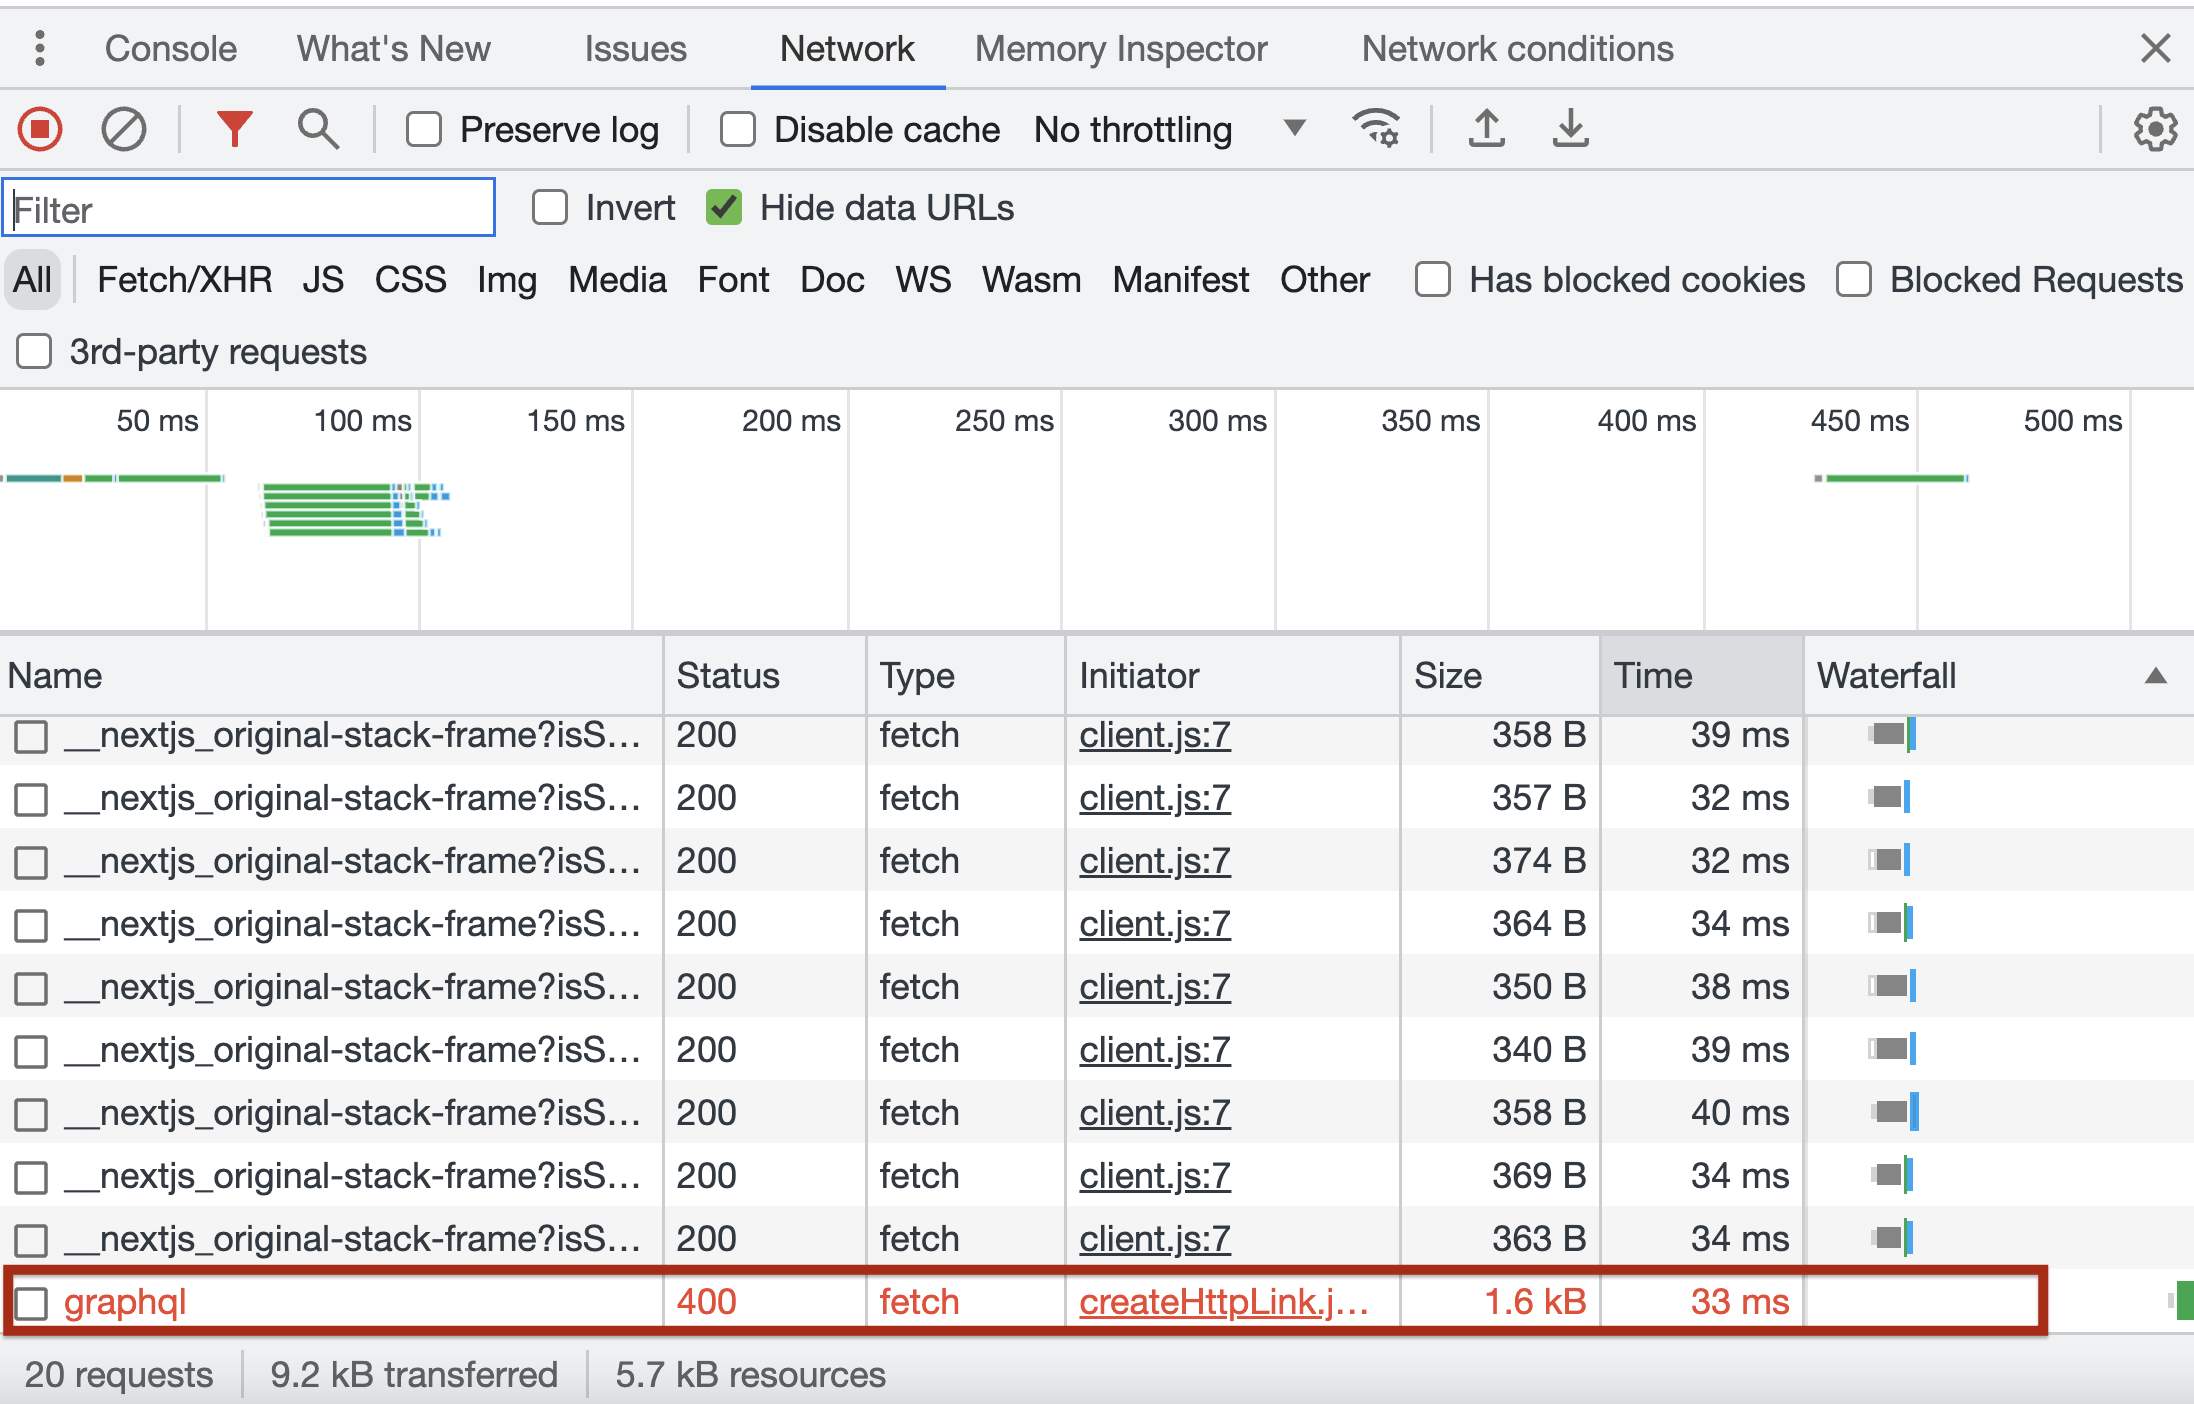Enable the Disable cache checkbox
Screen dimensions: 2194x1404
(x=738, y=130)
